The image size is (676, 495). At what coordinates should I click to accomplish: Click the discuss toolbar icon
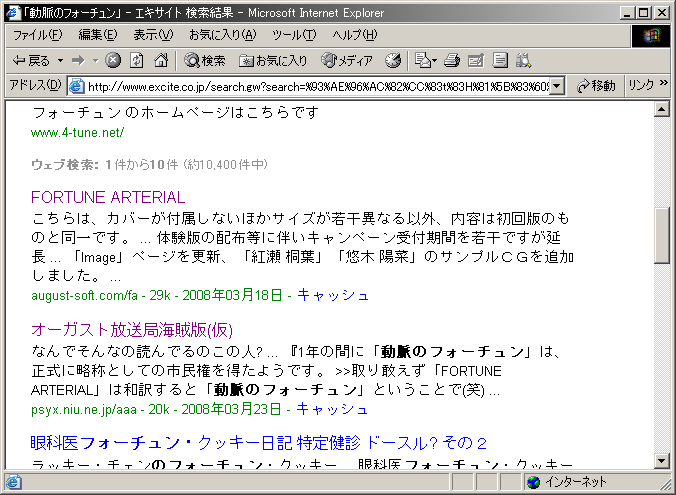(x=500, y=60)
